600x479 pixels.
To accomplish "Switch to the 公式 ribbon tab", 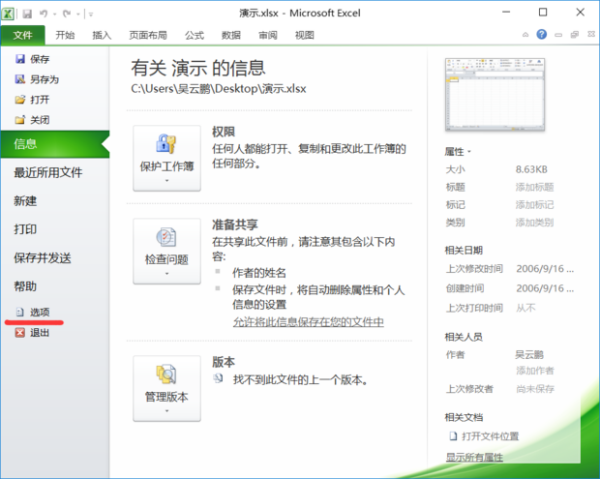I will (194, 35).
